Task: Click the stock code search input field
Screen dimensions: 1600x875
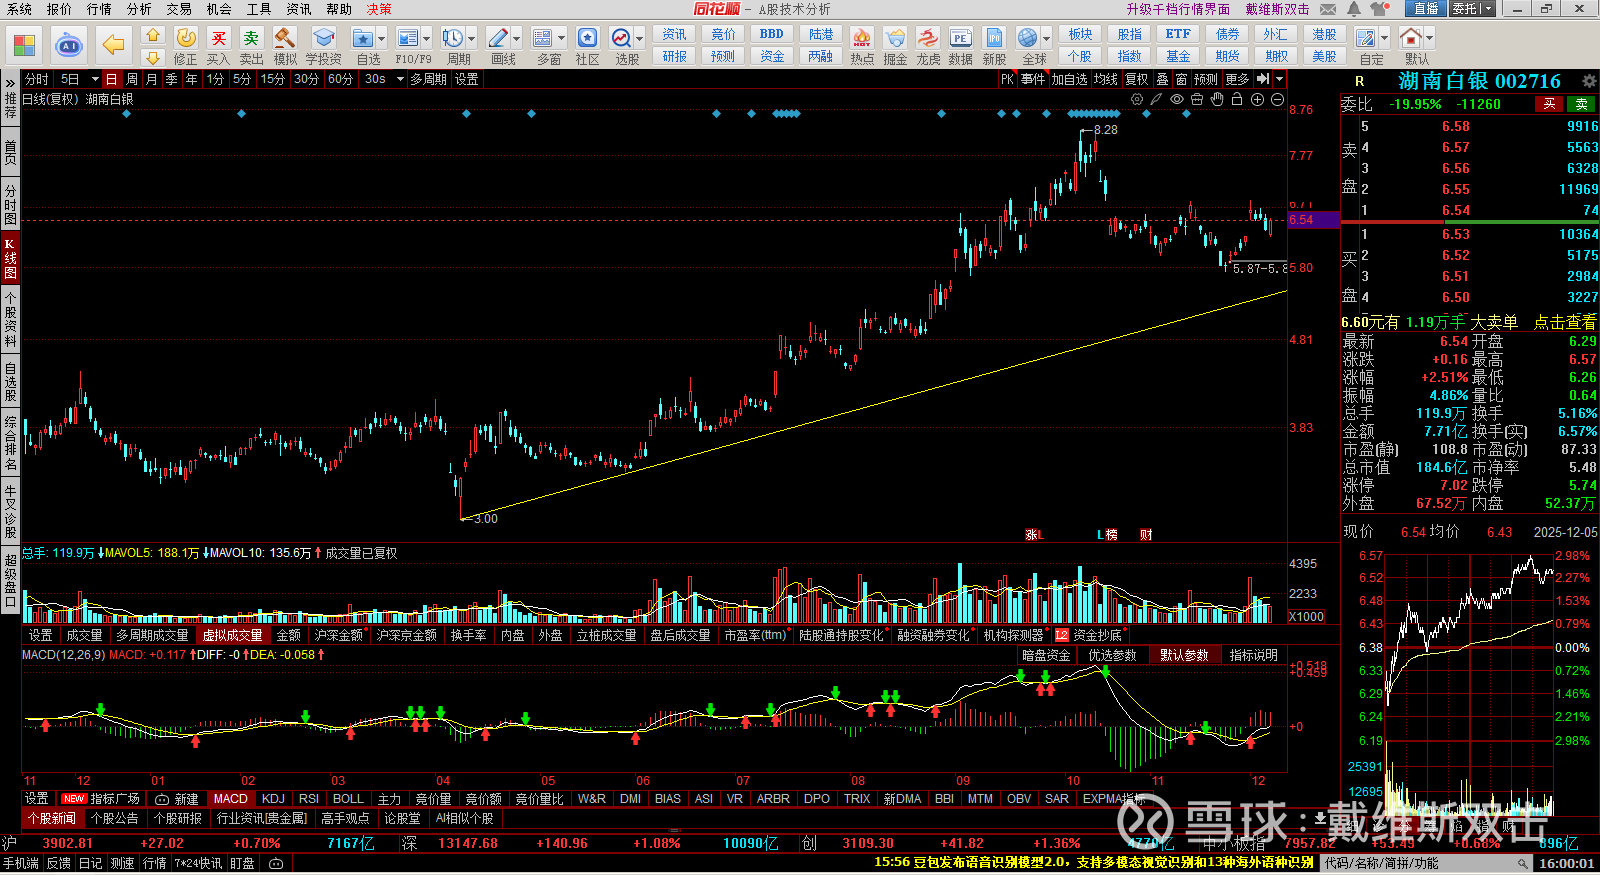Action: pyautogui.click(x=1420, y=863)
